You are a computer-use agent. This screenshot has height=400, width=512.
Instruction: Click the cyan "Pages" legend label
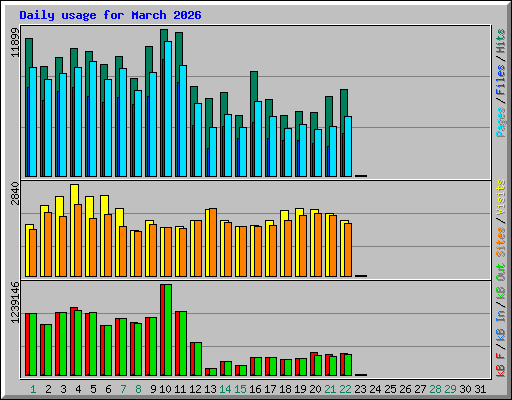point(500,122)
